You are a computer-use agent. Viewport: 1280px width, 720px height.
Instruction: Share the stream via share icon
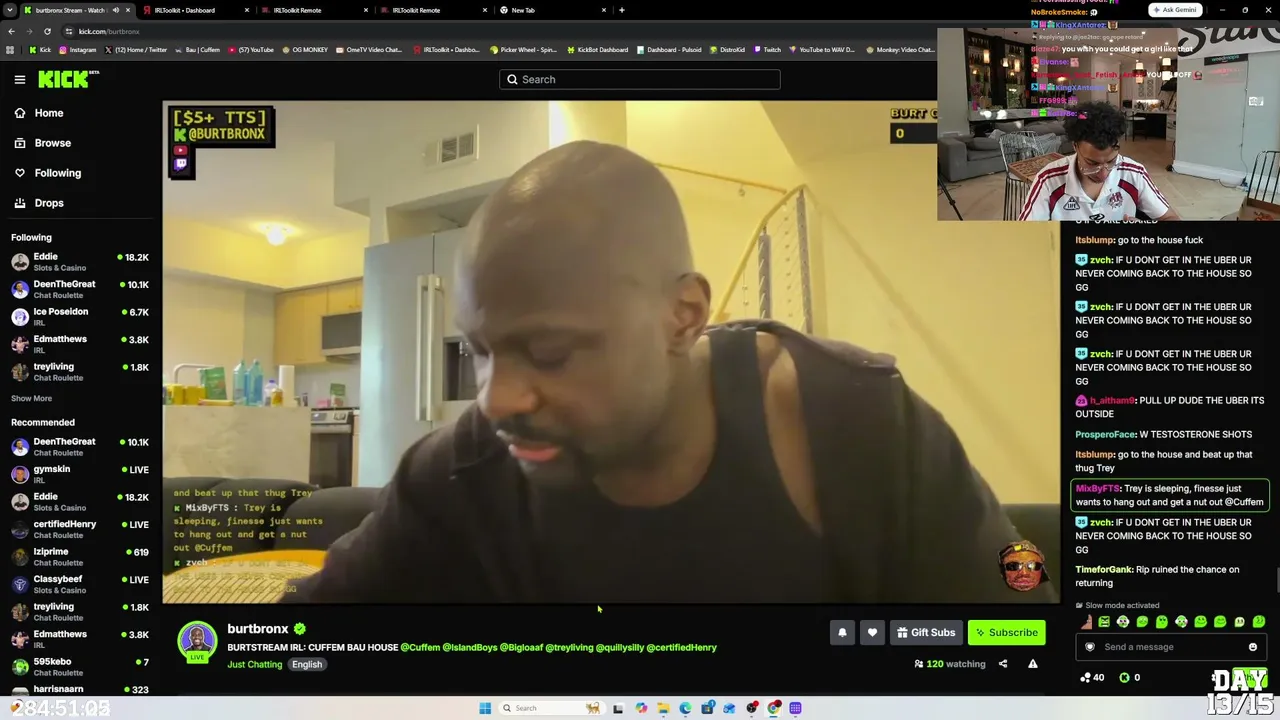click(1003, 664)
